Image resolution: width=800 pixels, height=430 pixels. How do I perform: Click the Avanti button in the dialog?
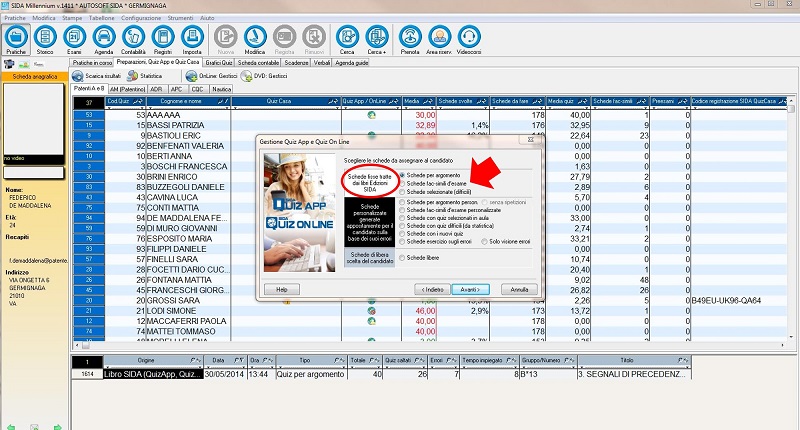[470, 288]
